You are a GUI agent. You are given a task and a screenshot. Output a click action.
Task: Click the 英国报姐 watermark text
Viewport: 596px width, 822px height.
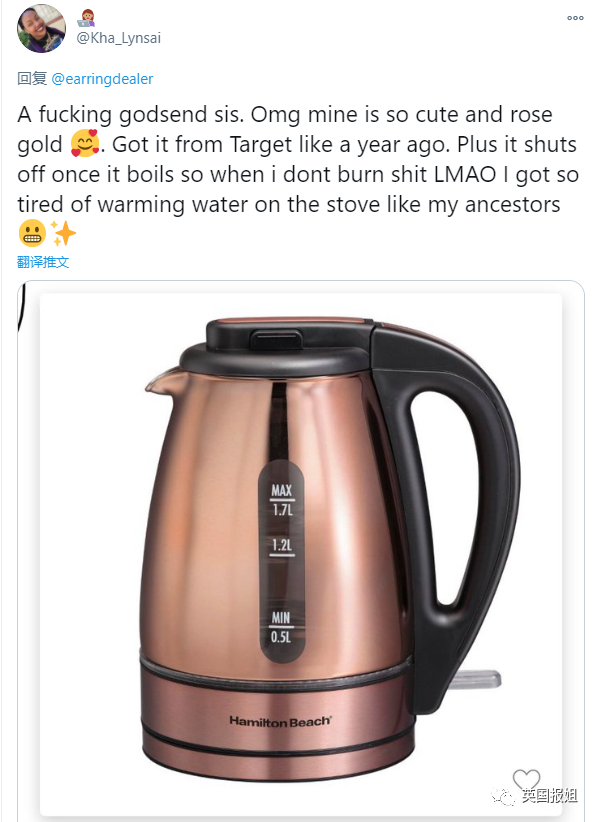(x=549, y=795)
